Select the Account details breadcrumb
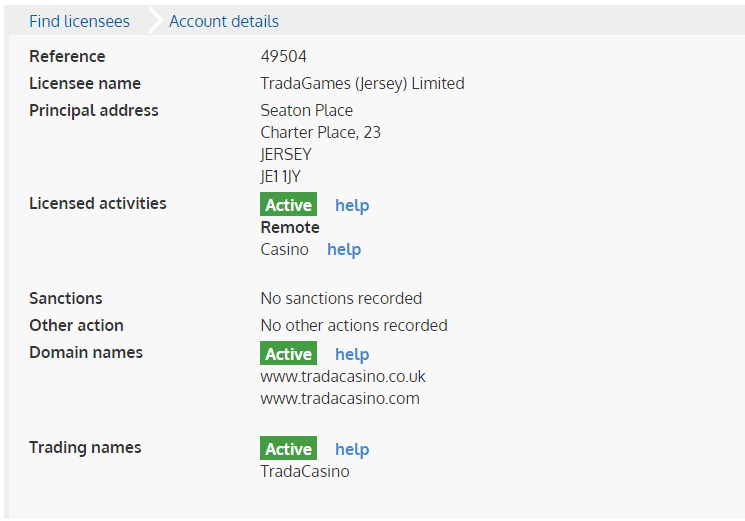This screenshot has height=521, width=745. click(224, 21)
